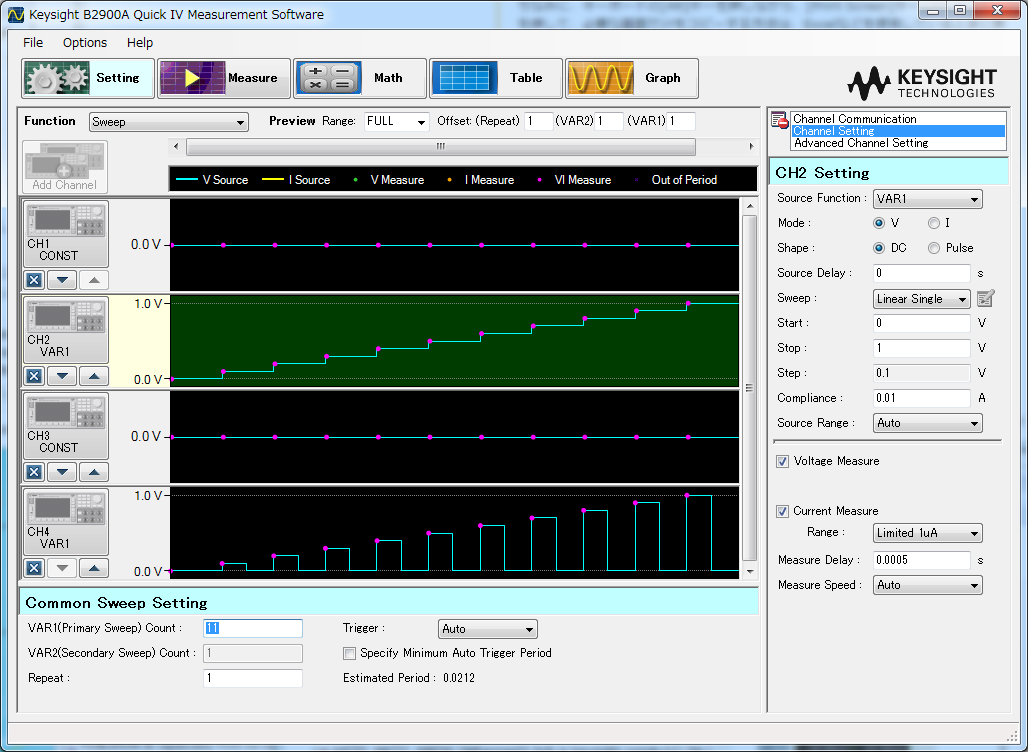Choose the Pulse shape option
This screenshot has height=752, width=1028.
(x=934, y=248)
